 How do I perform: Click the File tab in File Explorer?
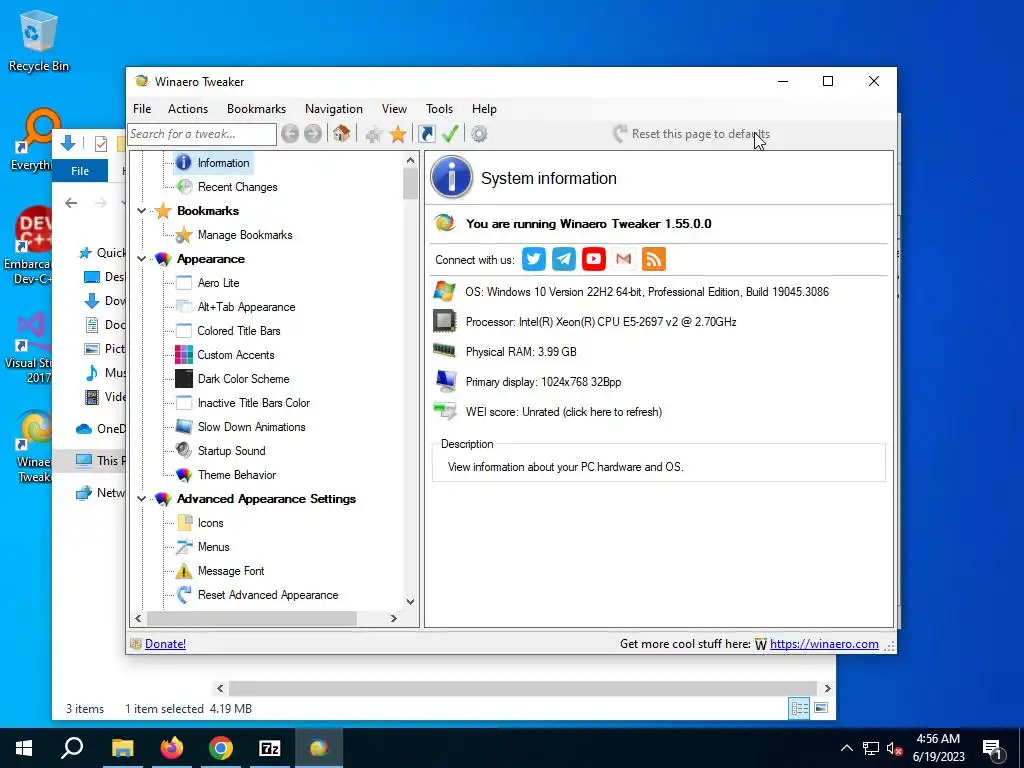tap(80, 171)
